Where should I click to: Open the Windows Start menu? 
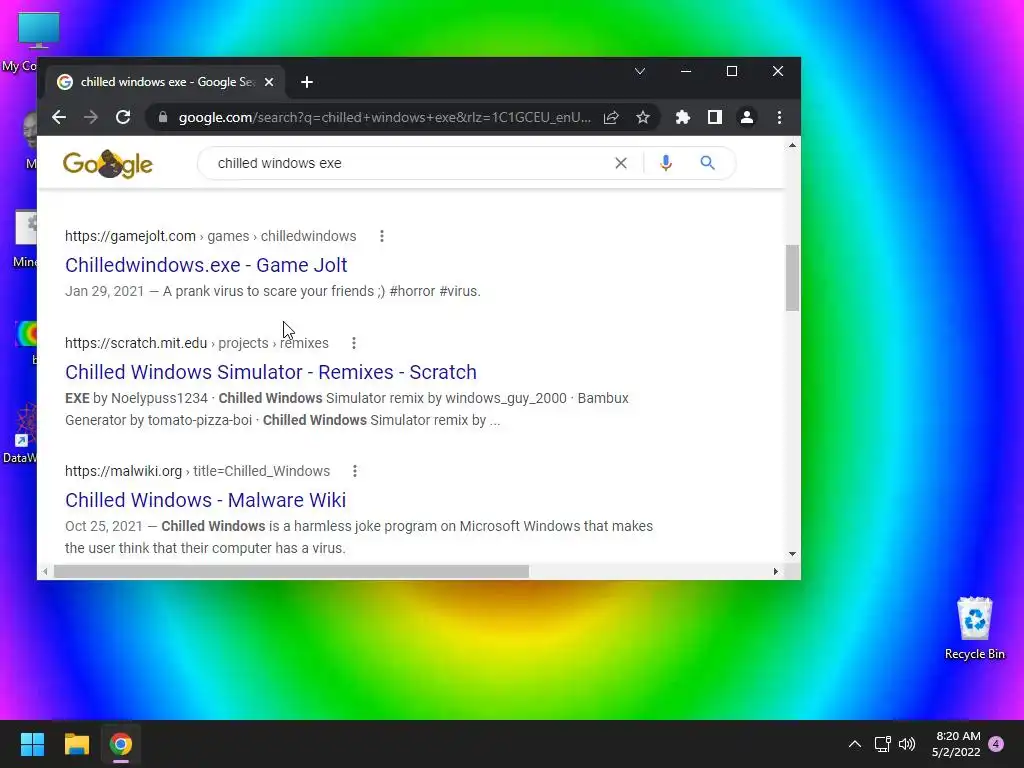[x=32, y=744]
